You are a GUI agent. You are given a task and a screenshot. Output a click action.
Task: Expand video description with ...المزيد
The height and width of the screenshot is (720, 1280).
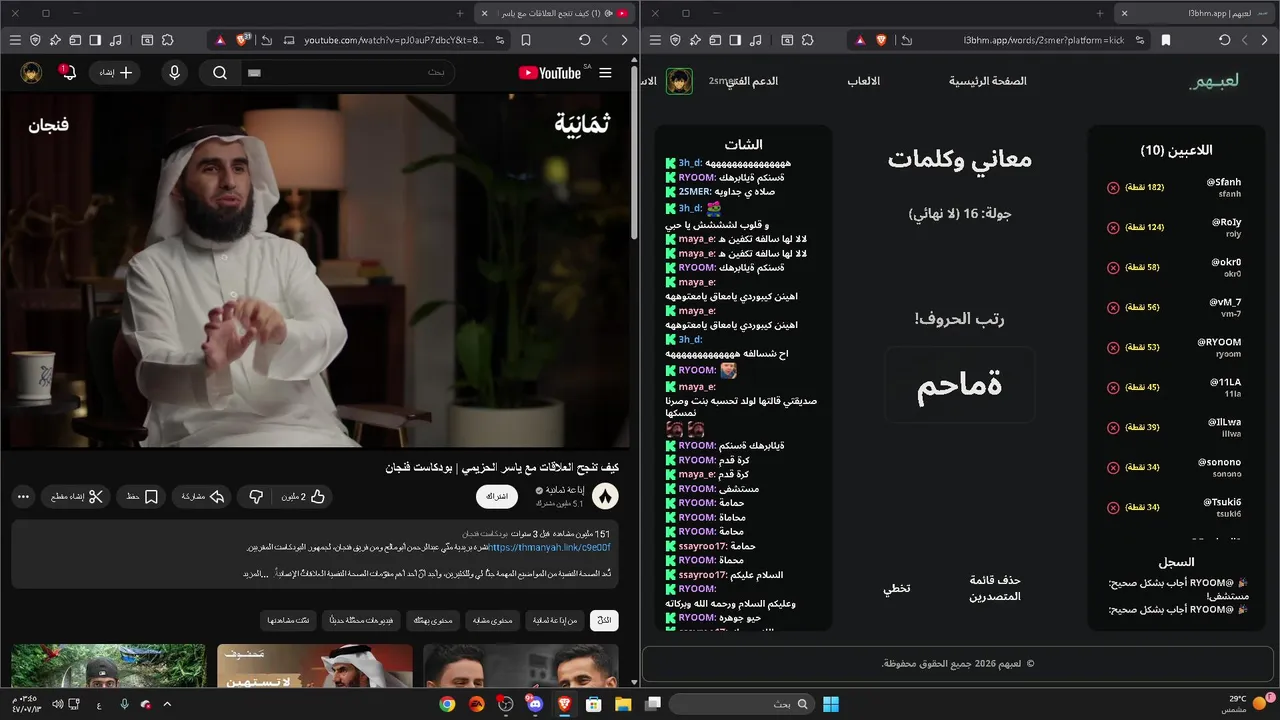point(257,574)
